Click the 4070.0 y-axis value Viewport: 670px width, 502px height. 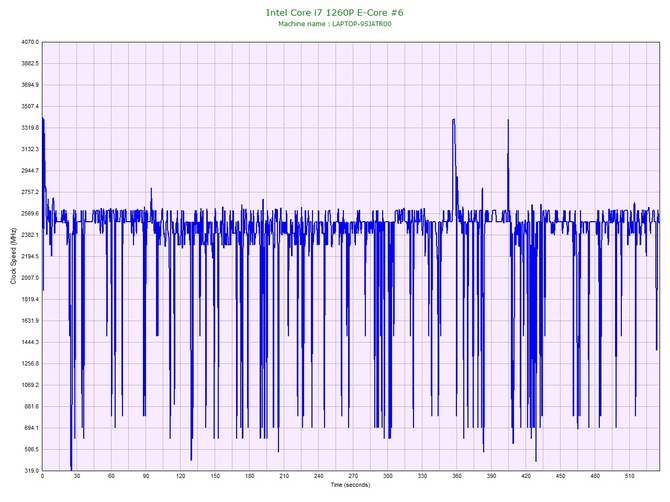[30, 42]
